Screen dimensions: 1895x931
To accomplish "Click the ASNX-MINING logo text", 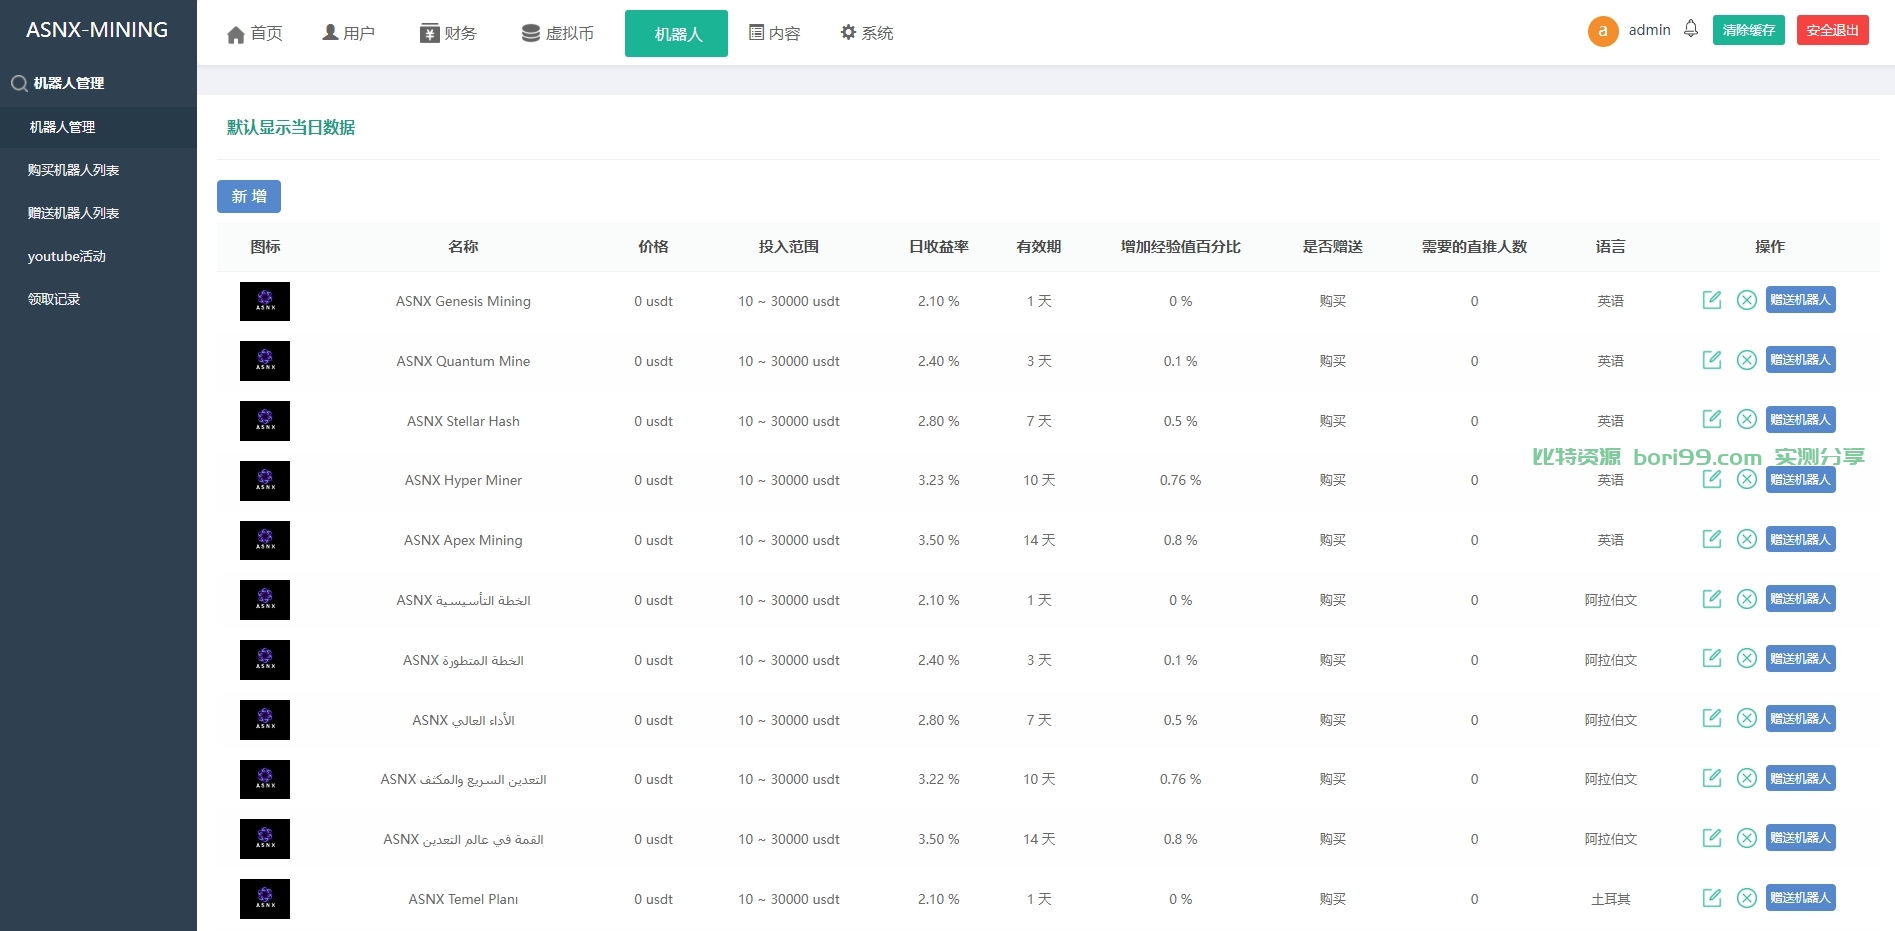I will [97, 30].
